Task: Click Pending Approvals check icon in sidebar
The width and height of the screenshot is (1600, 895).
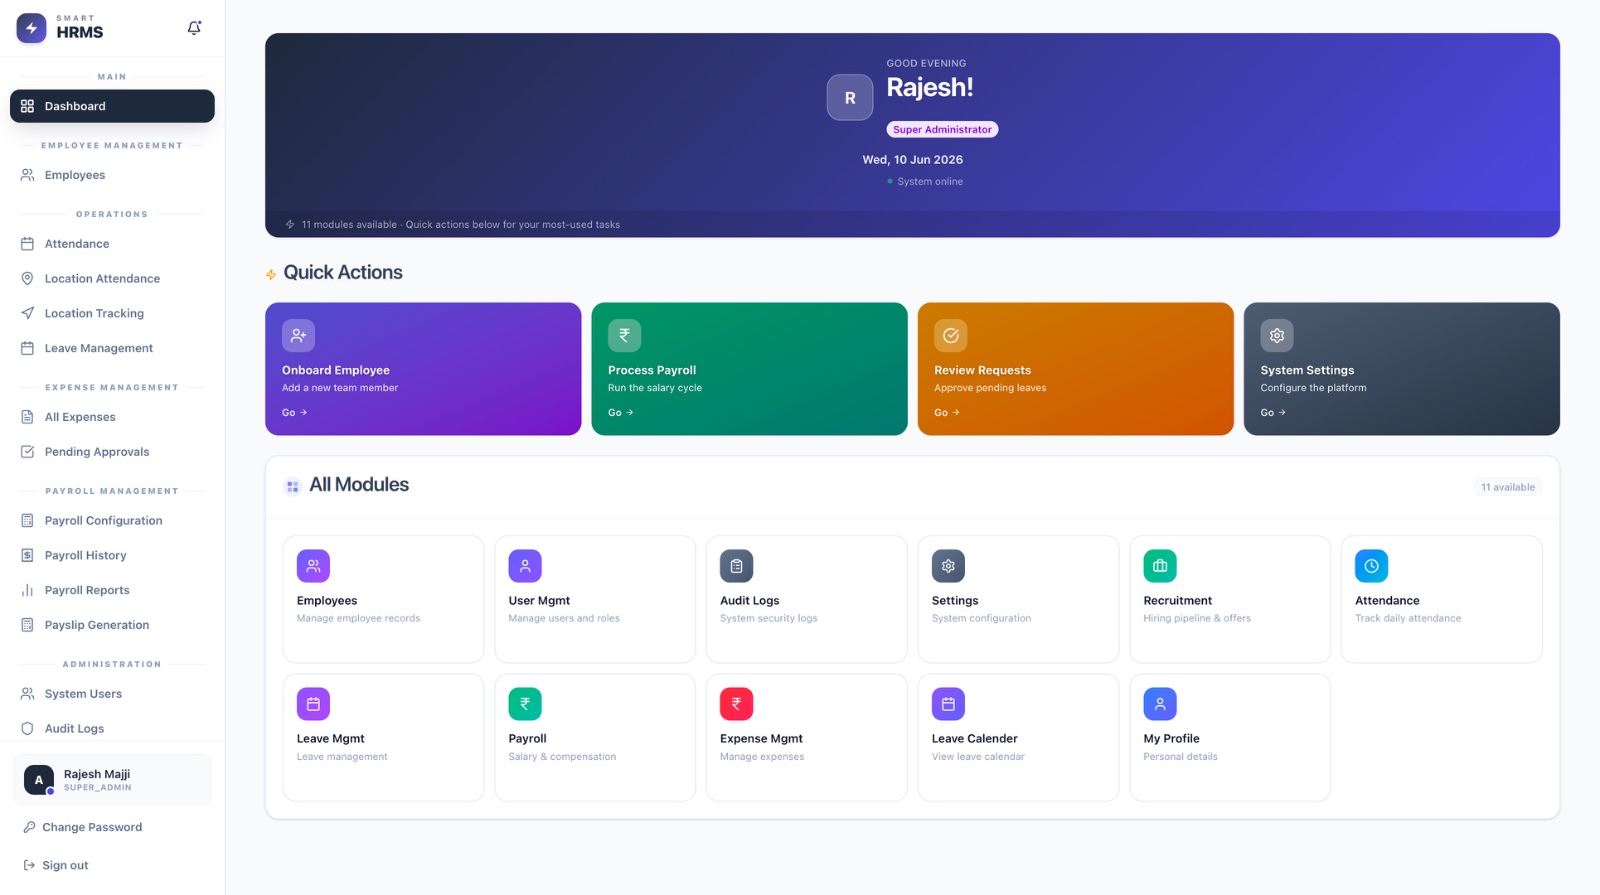Action: pos(27,452)
